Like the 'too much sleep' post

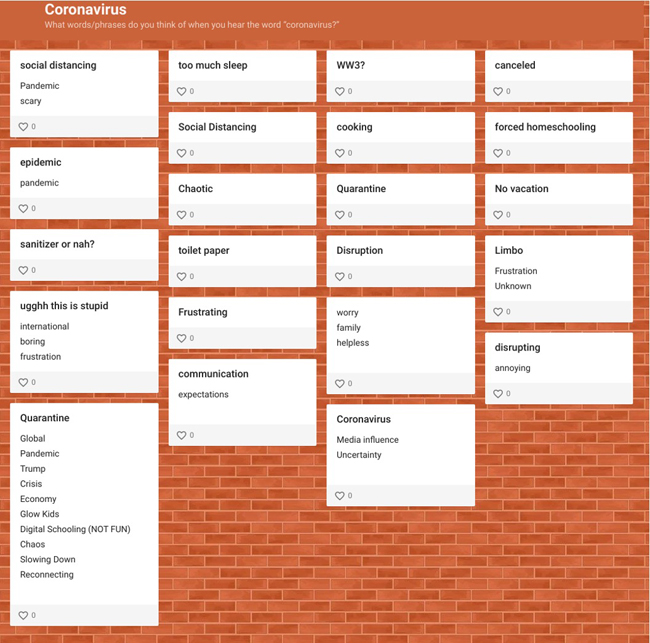182,91
